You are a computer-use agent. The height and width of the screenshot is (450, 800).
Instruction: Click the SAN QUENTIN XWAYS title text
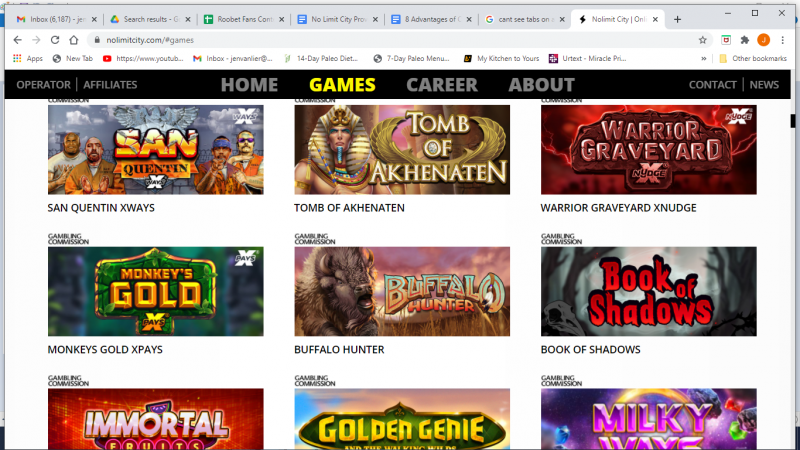[x=101, y=208]
